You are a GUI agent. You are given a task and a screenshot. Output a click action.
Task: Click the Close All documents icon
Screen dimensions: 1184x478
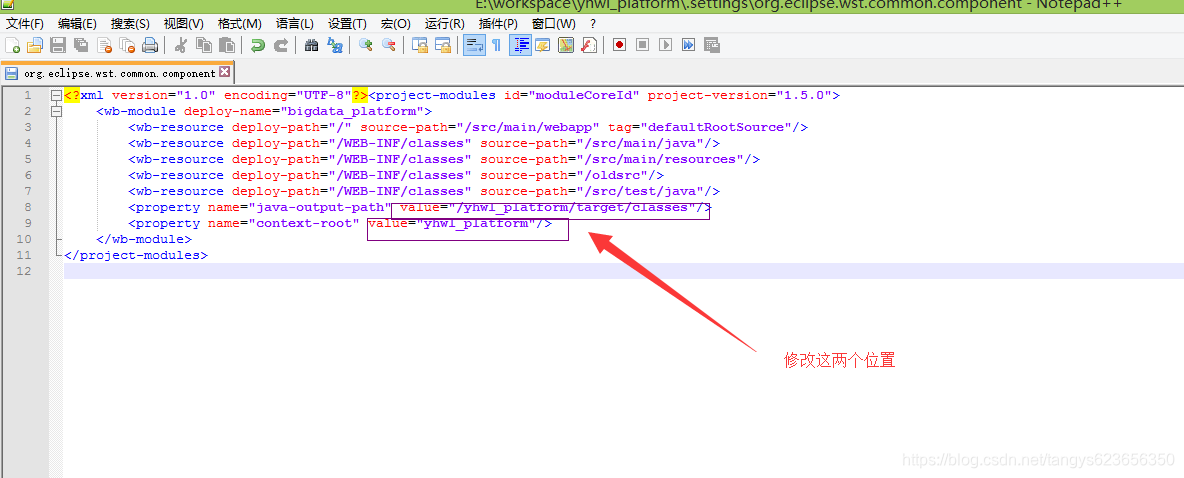(127, 45)
